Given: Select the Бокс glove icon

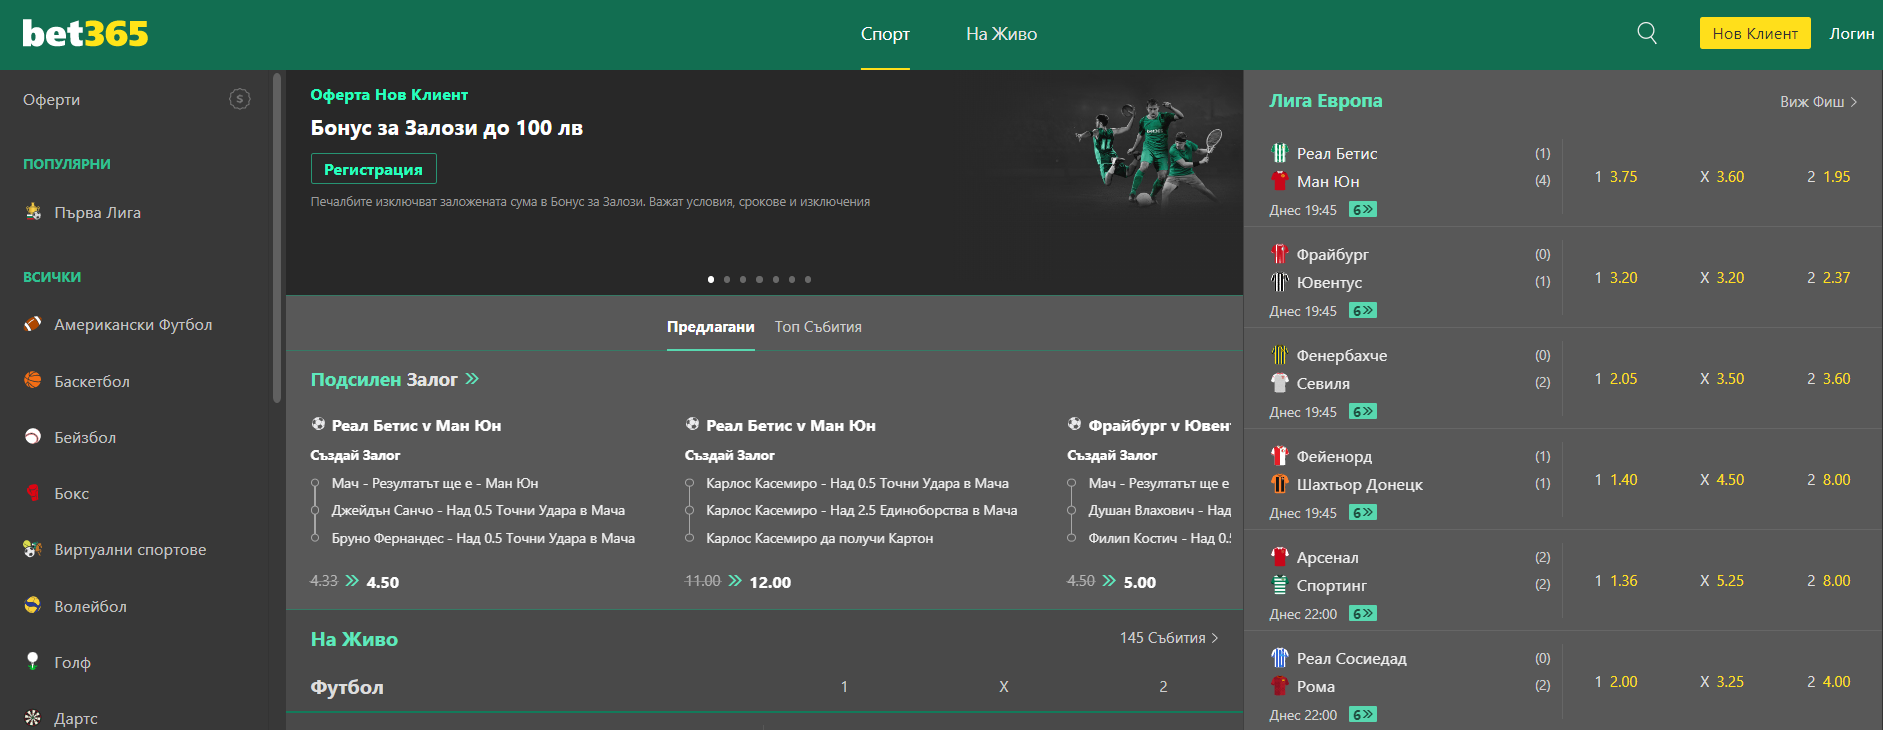Looking at the screenshot, I should pyautogui.click(x=33, y=493).
